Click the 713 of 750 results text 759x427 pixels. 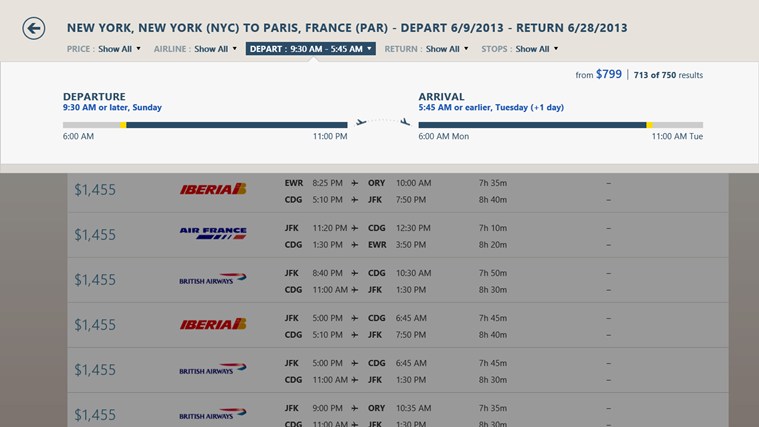pyautogui.click(x=668, y=75)
